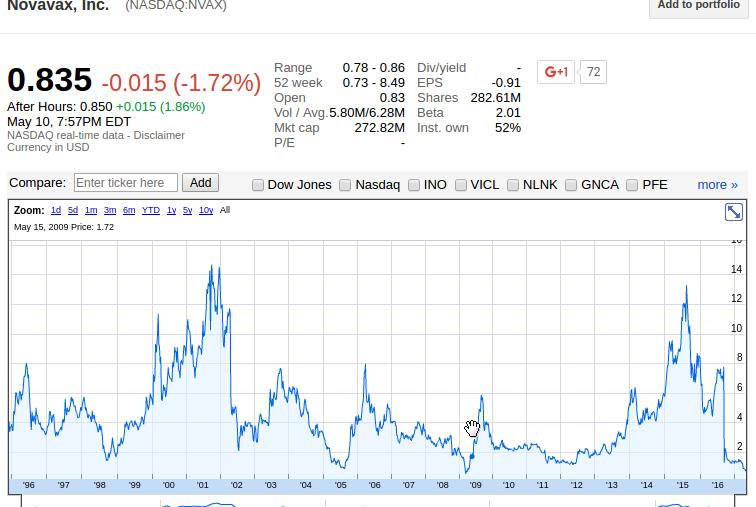Enable the Nasdaq comparison checkbox
The height and width of the screenshot is (507, 756).
point(345,185)
